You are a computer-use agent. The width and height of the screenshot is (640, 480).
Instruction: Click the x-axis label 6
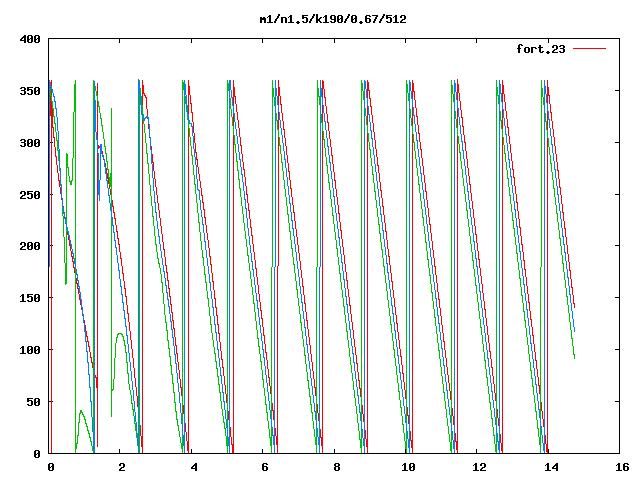265,467
